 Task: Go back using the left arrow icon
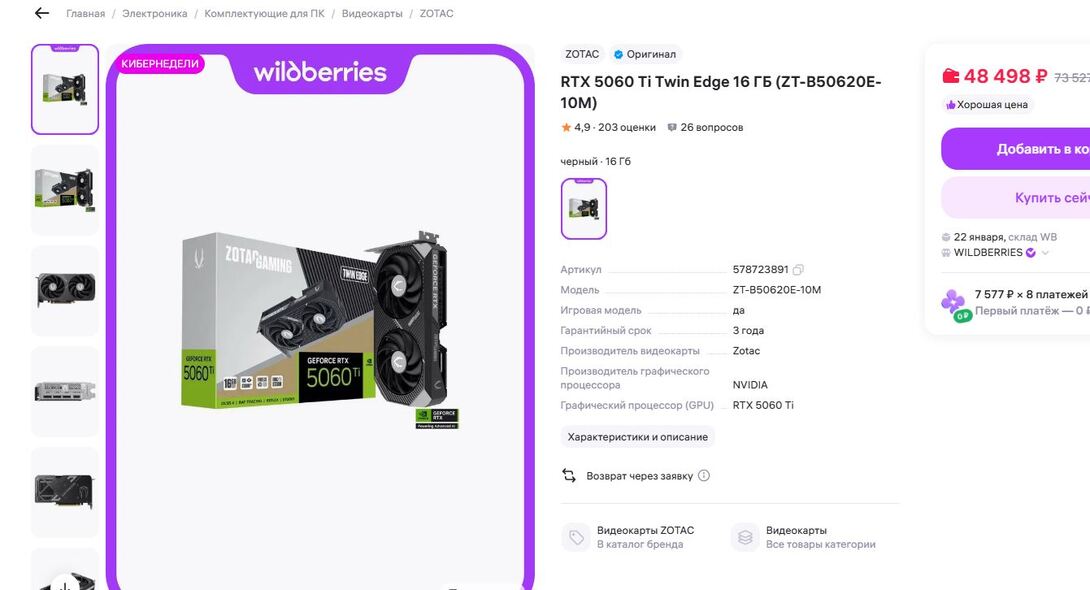(x=42, y=13)
